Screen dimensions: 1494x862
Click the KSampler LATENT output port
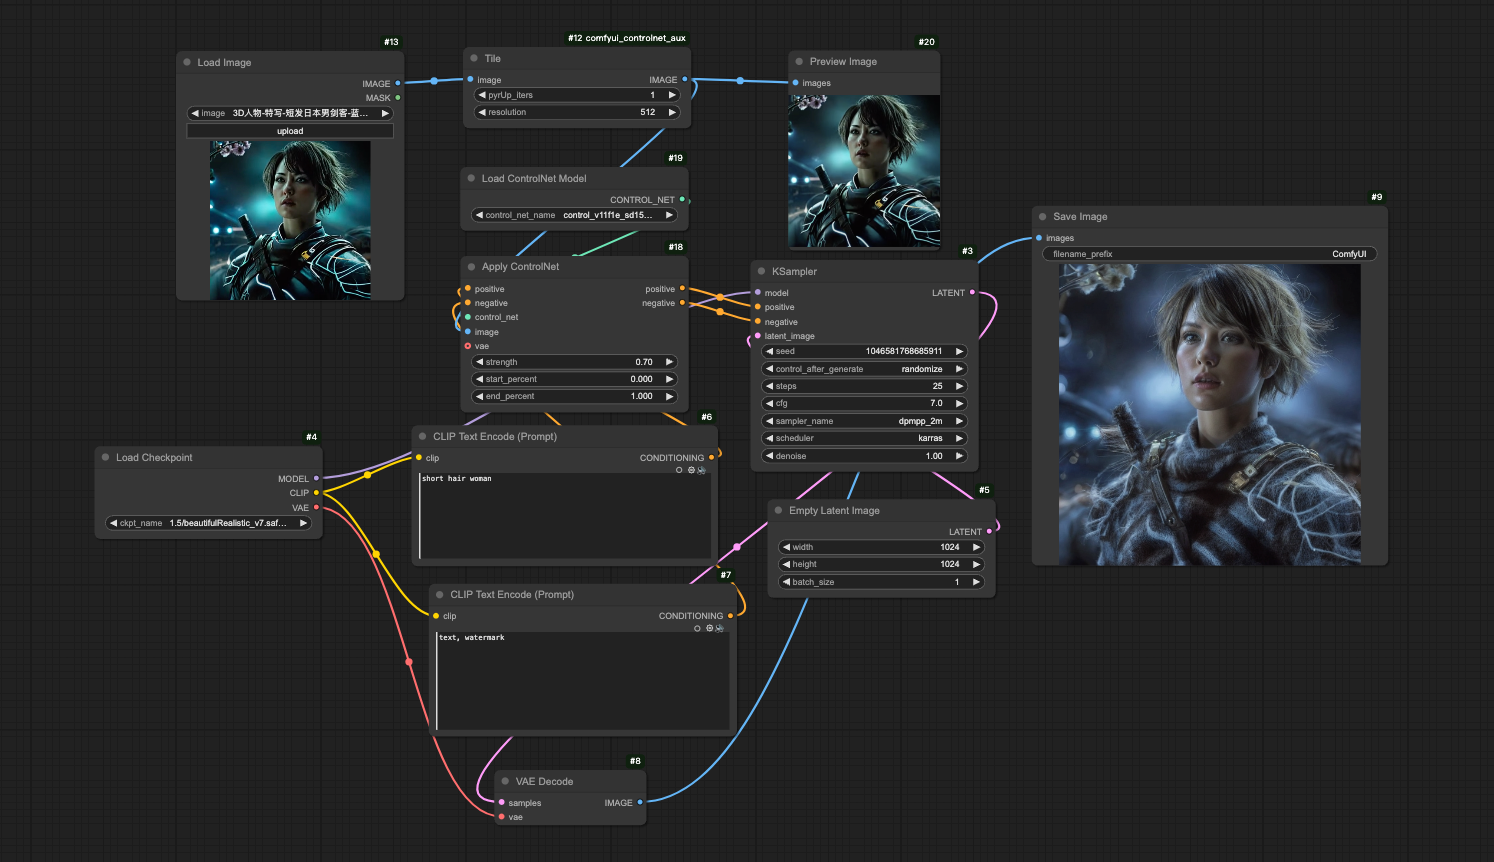(x=972, y=292)
